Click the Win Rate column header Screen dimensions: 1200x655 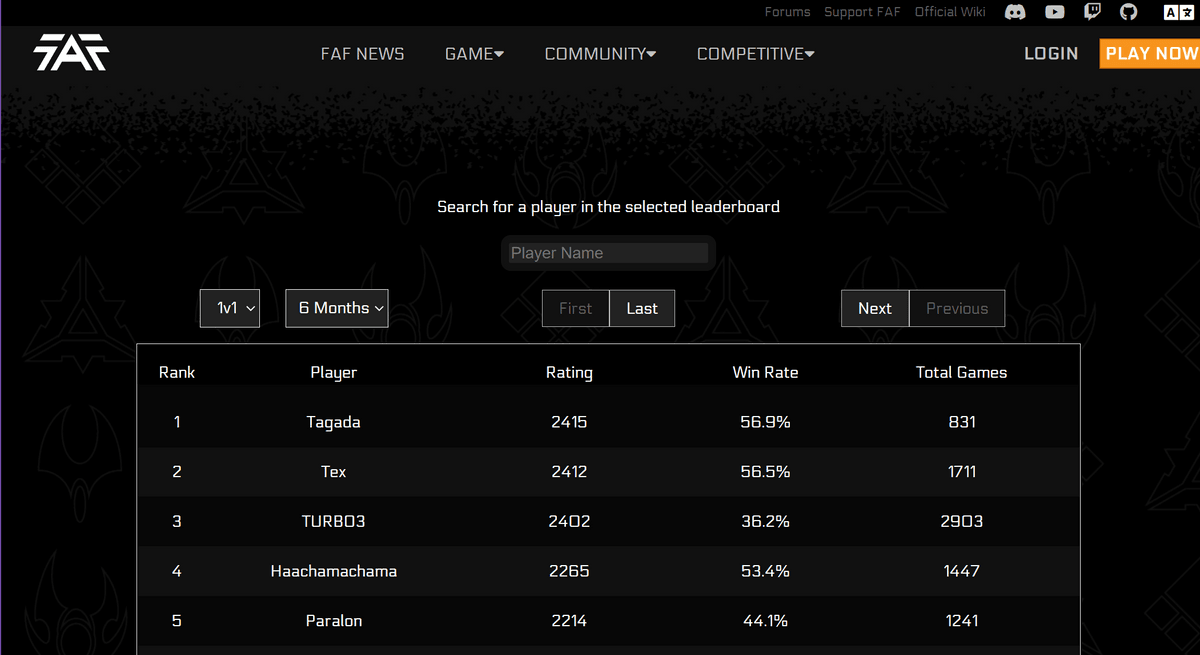765,372
